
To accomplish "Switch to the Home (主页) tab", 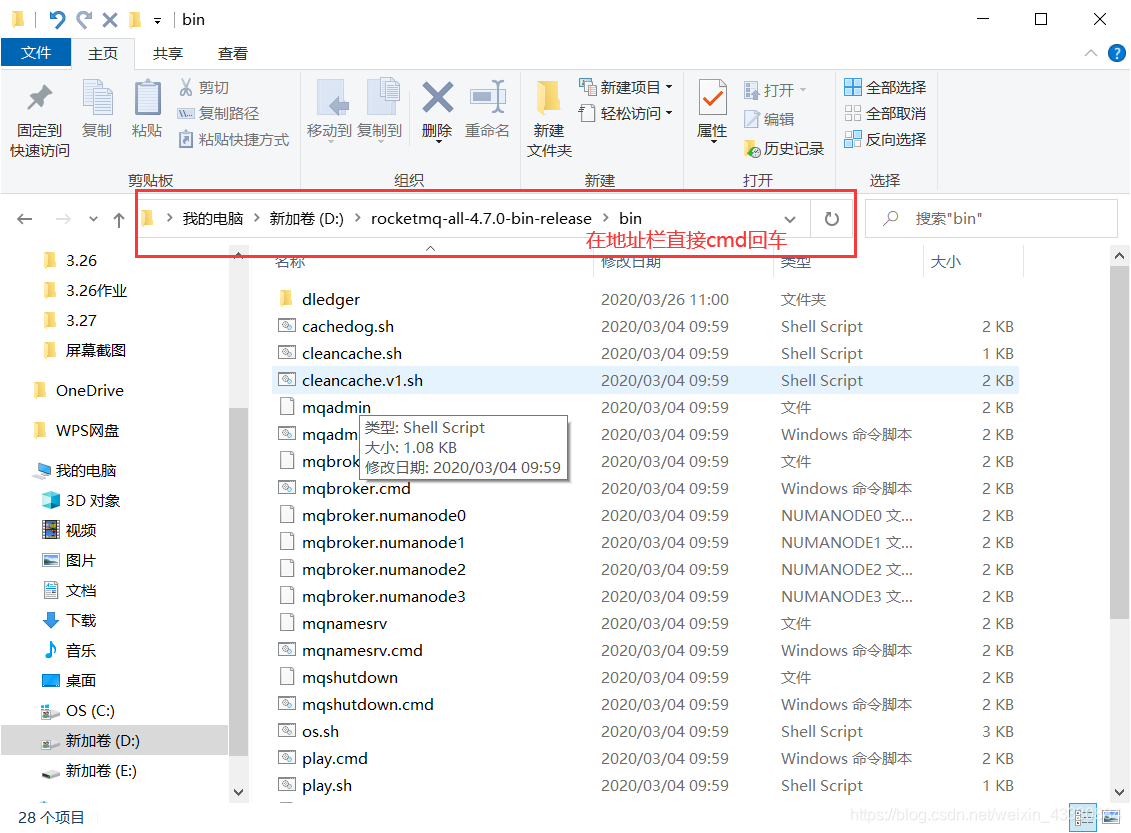I will point(103,53).
